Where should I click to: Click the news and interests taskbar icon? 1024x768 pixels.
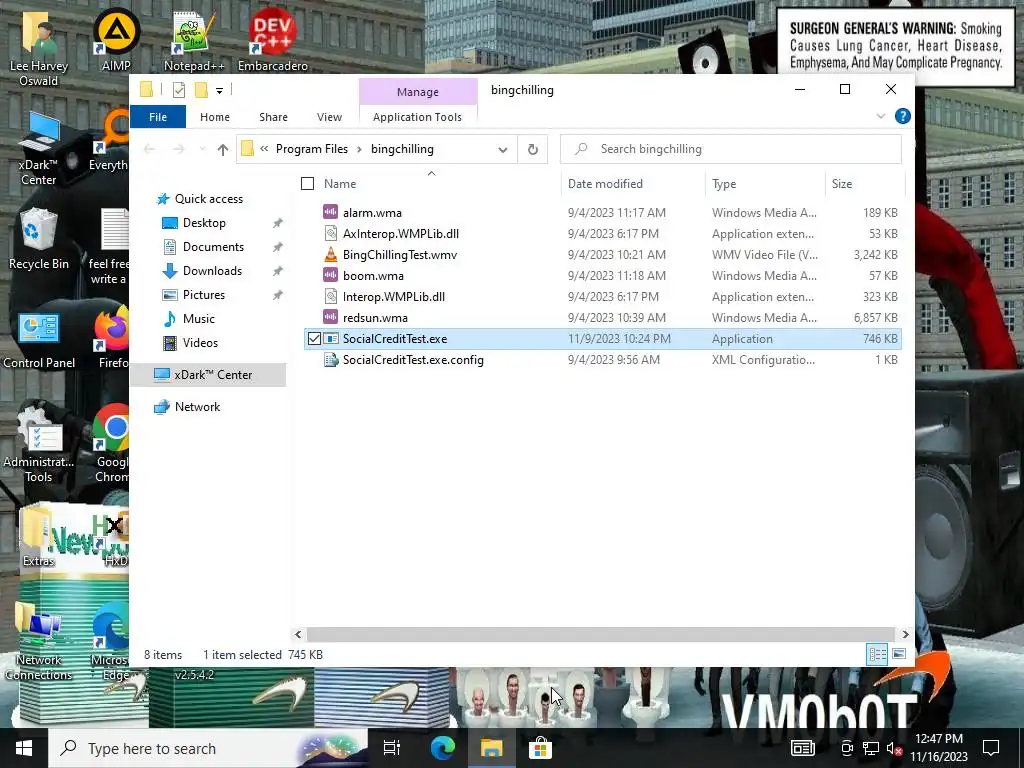pyautogui.click(x=803, y=748)
